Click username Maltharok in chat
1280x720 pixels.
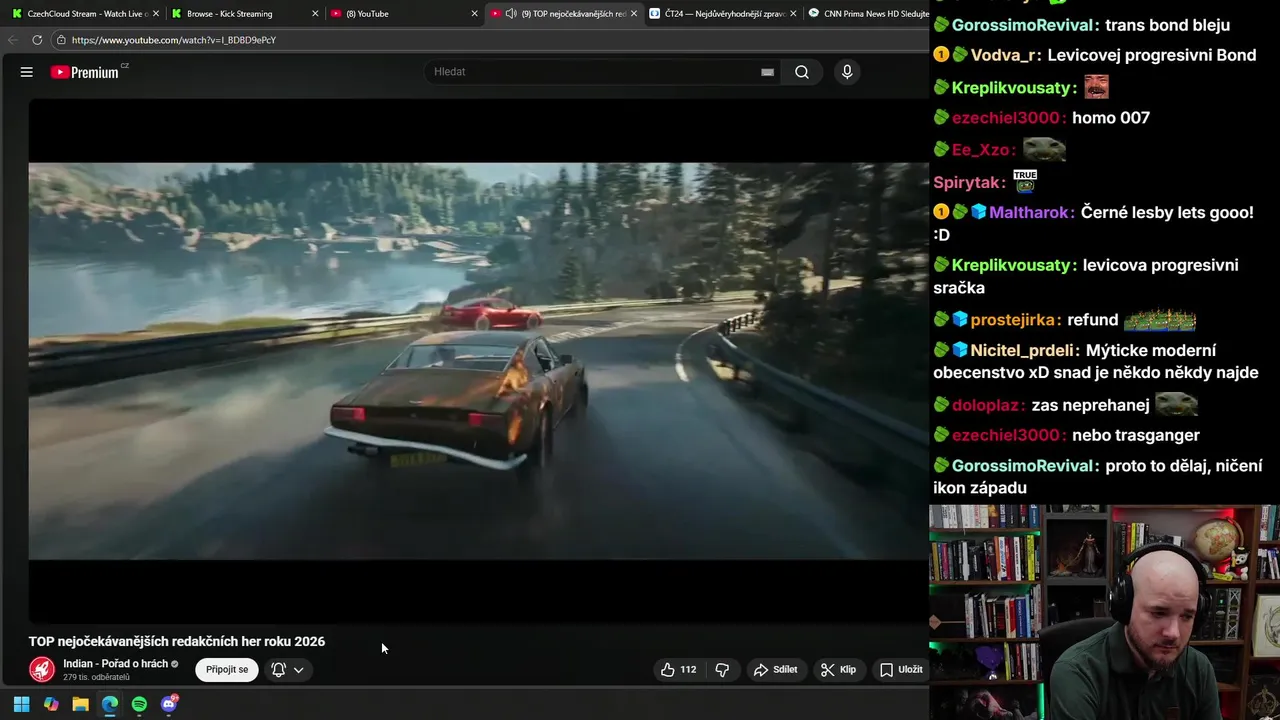(1029, 212)
